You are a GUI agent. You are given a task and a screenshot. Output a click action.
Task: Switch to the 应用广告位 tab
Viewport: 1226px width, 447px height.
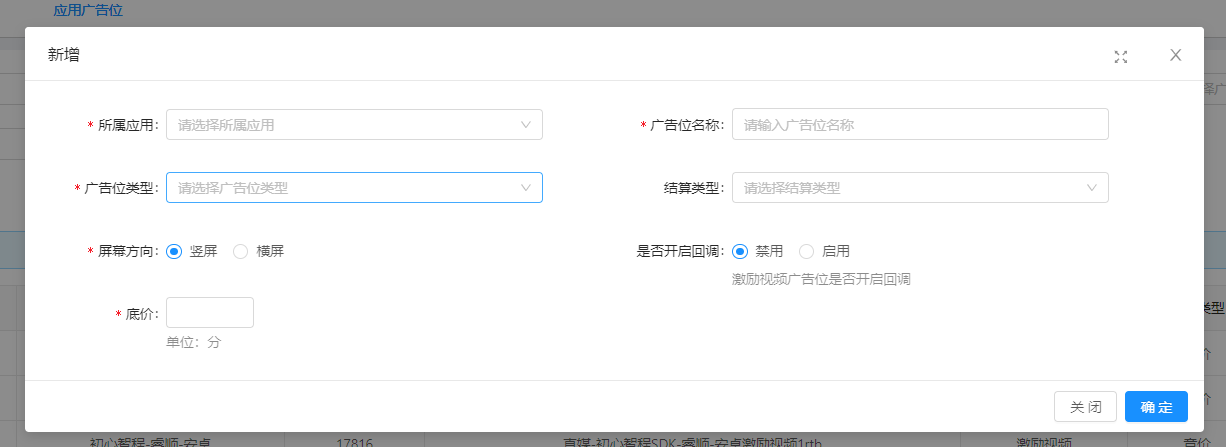88,11
